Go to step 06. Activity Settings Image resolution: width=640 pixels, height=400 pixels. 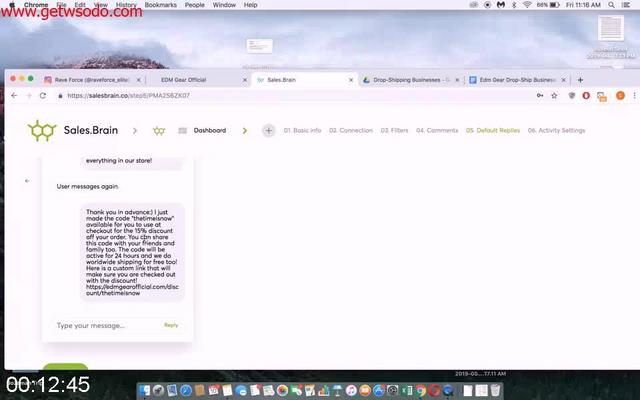click(556, 131)
